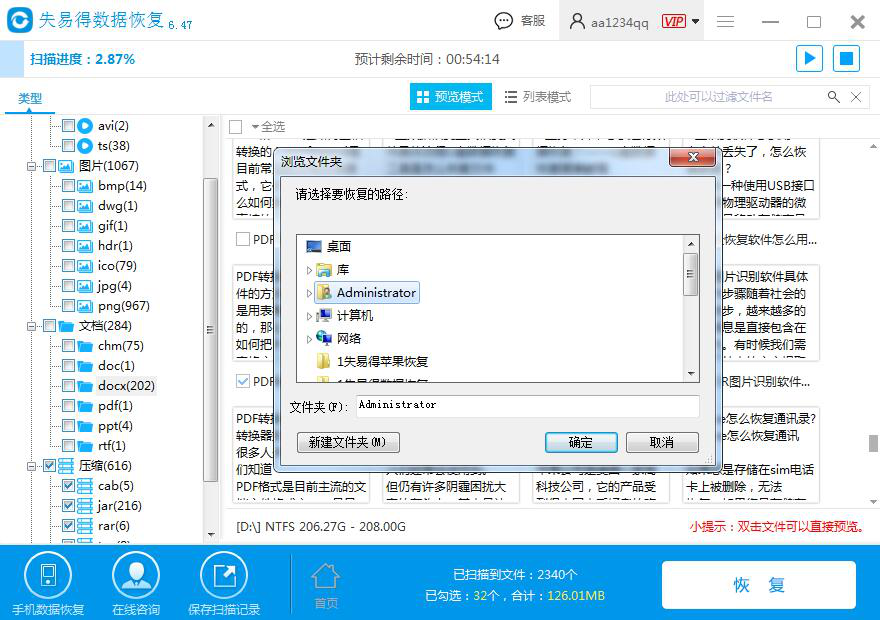The width and height of the screenshot is (880, 620).
Task: Close the 浏览文件夹 dialog
Action: tap(693, 157)
